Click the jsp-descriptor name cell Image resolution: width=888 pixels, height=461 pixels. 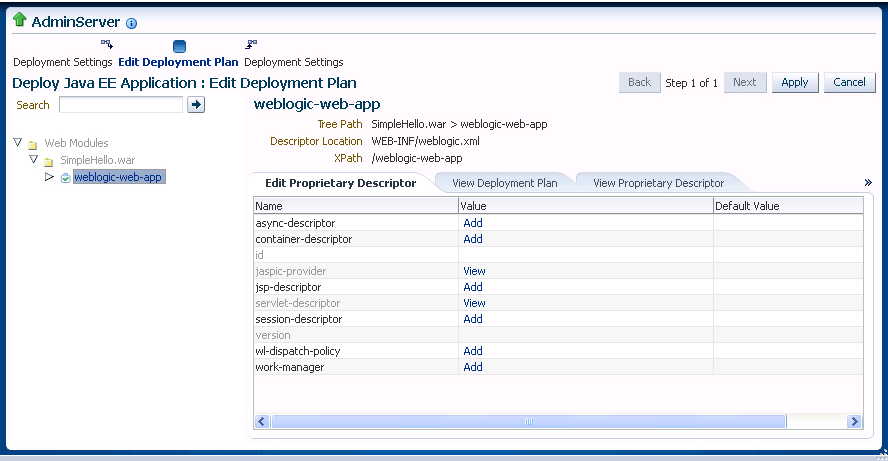[x=356, y=287]
